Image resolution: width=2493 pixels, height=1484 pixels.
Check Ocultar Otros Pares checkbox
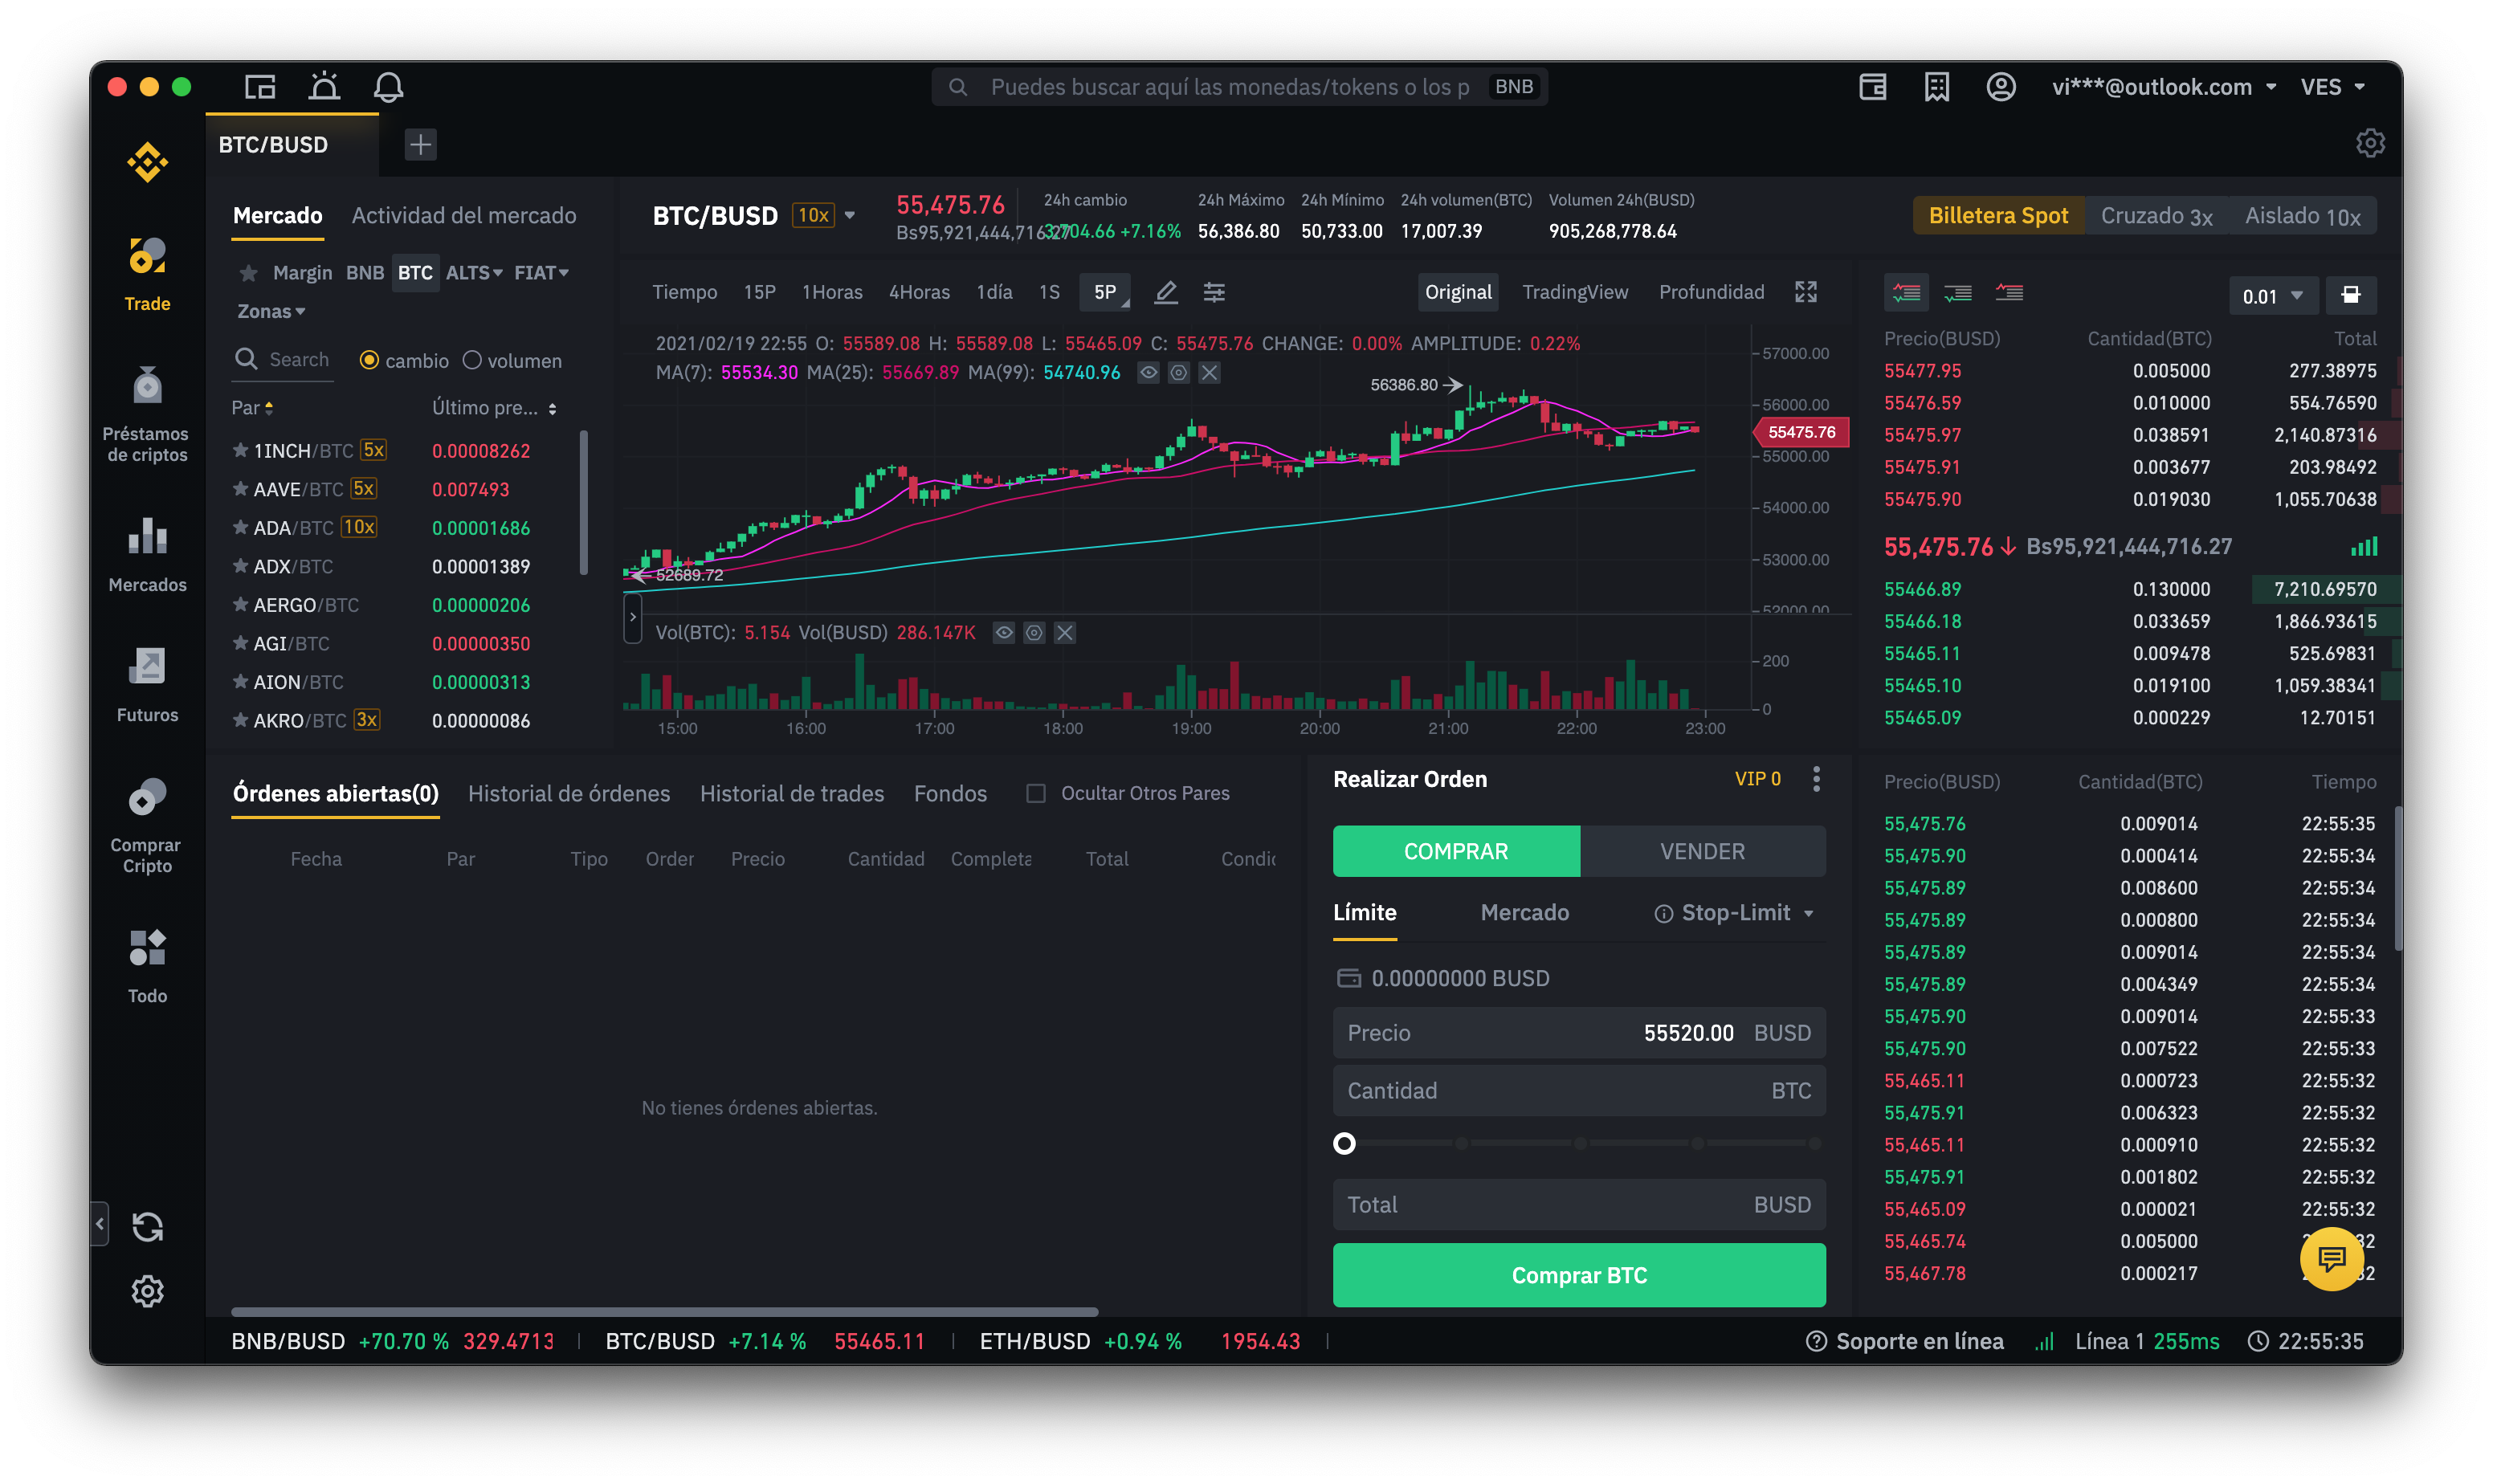coord(1036,793)
